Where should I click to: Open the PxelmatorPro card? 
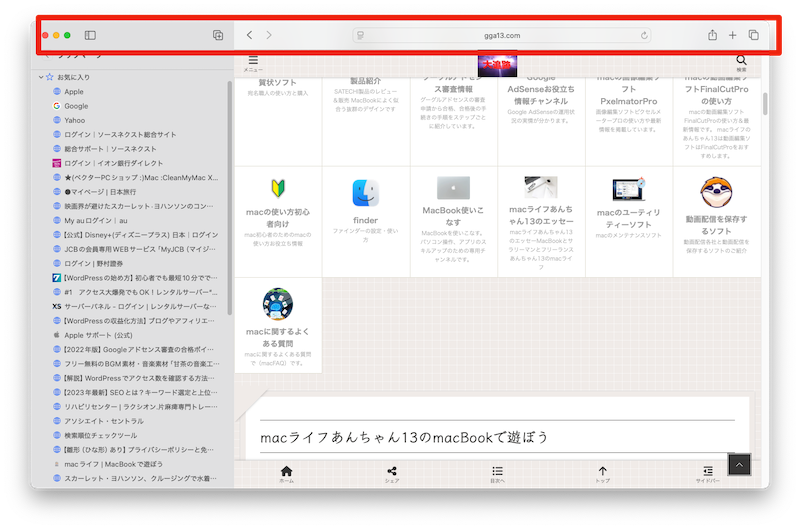[629, 122]
